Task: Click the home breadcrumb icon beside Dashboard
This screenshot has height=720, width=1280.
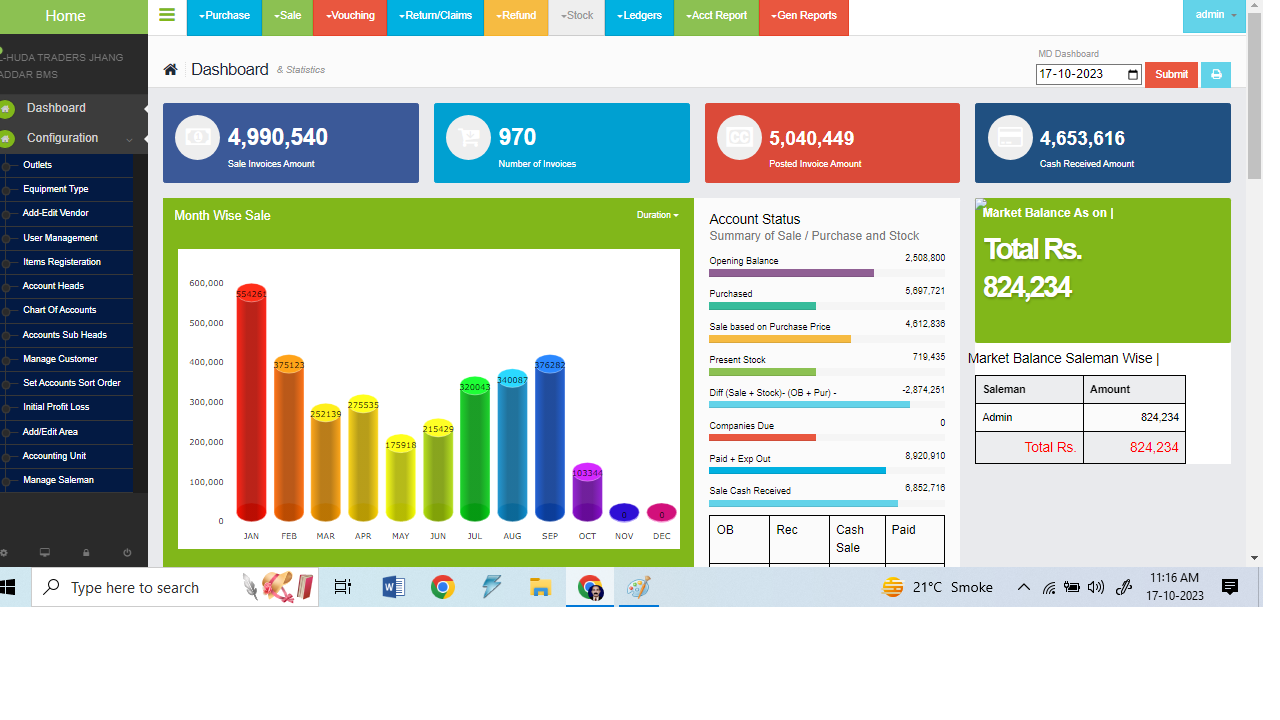Action: (x=170, y=69)
